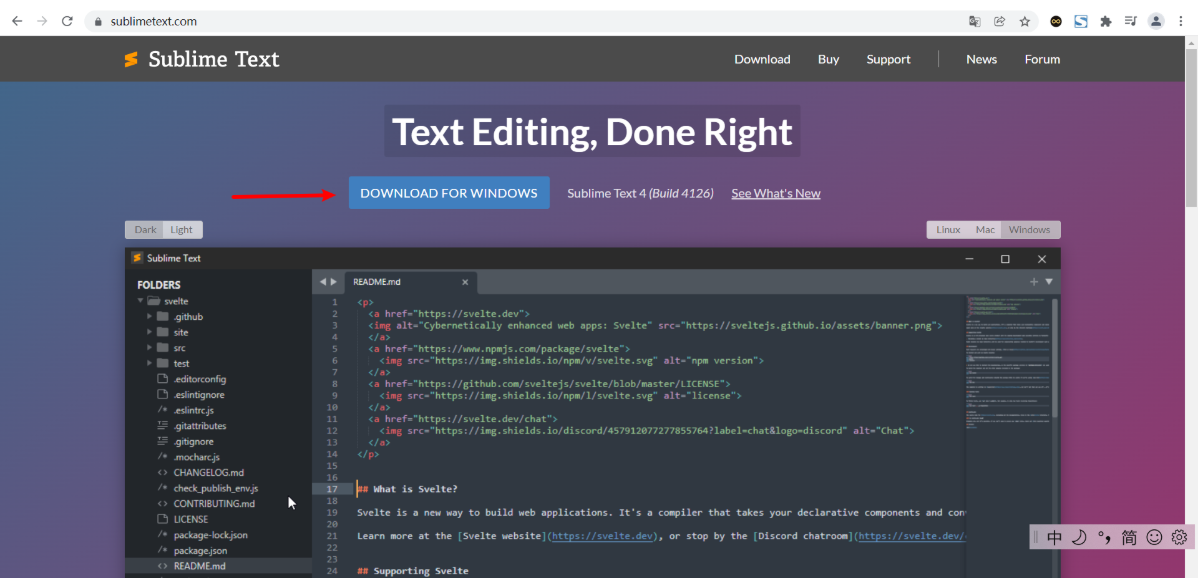Open the tab dropdown arrow in editor preview
The image size is (1201, 580).
point(1049,282)
